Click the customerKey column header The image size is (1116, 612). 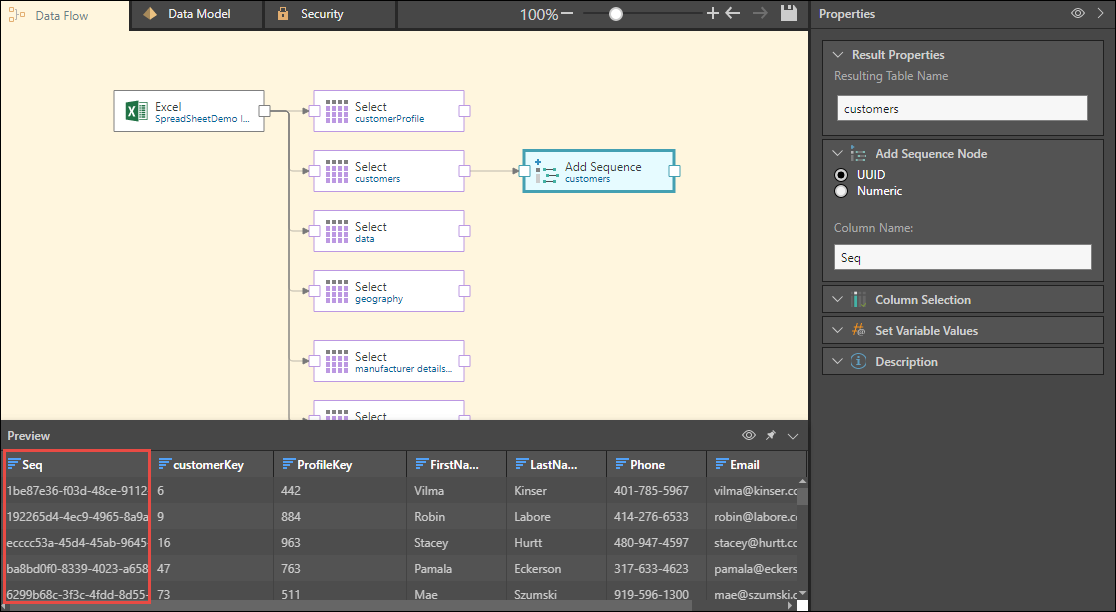208,465
